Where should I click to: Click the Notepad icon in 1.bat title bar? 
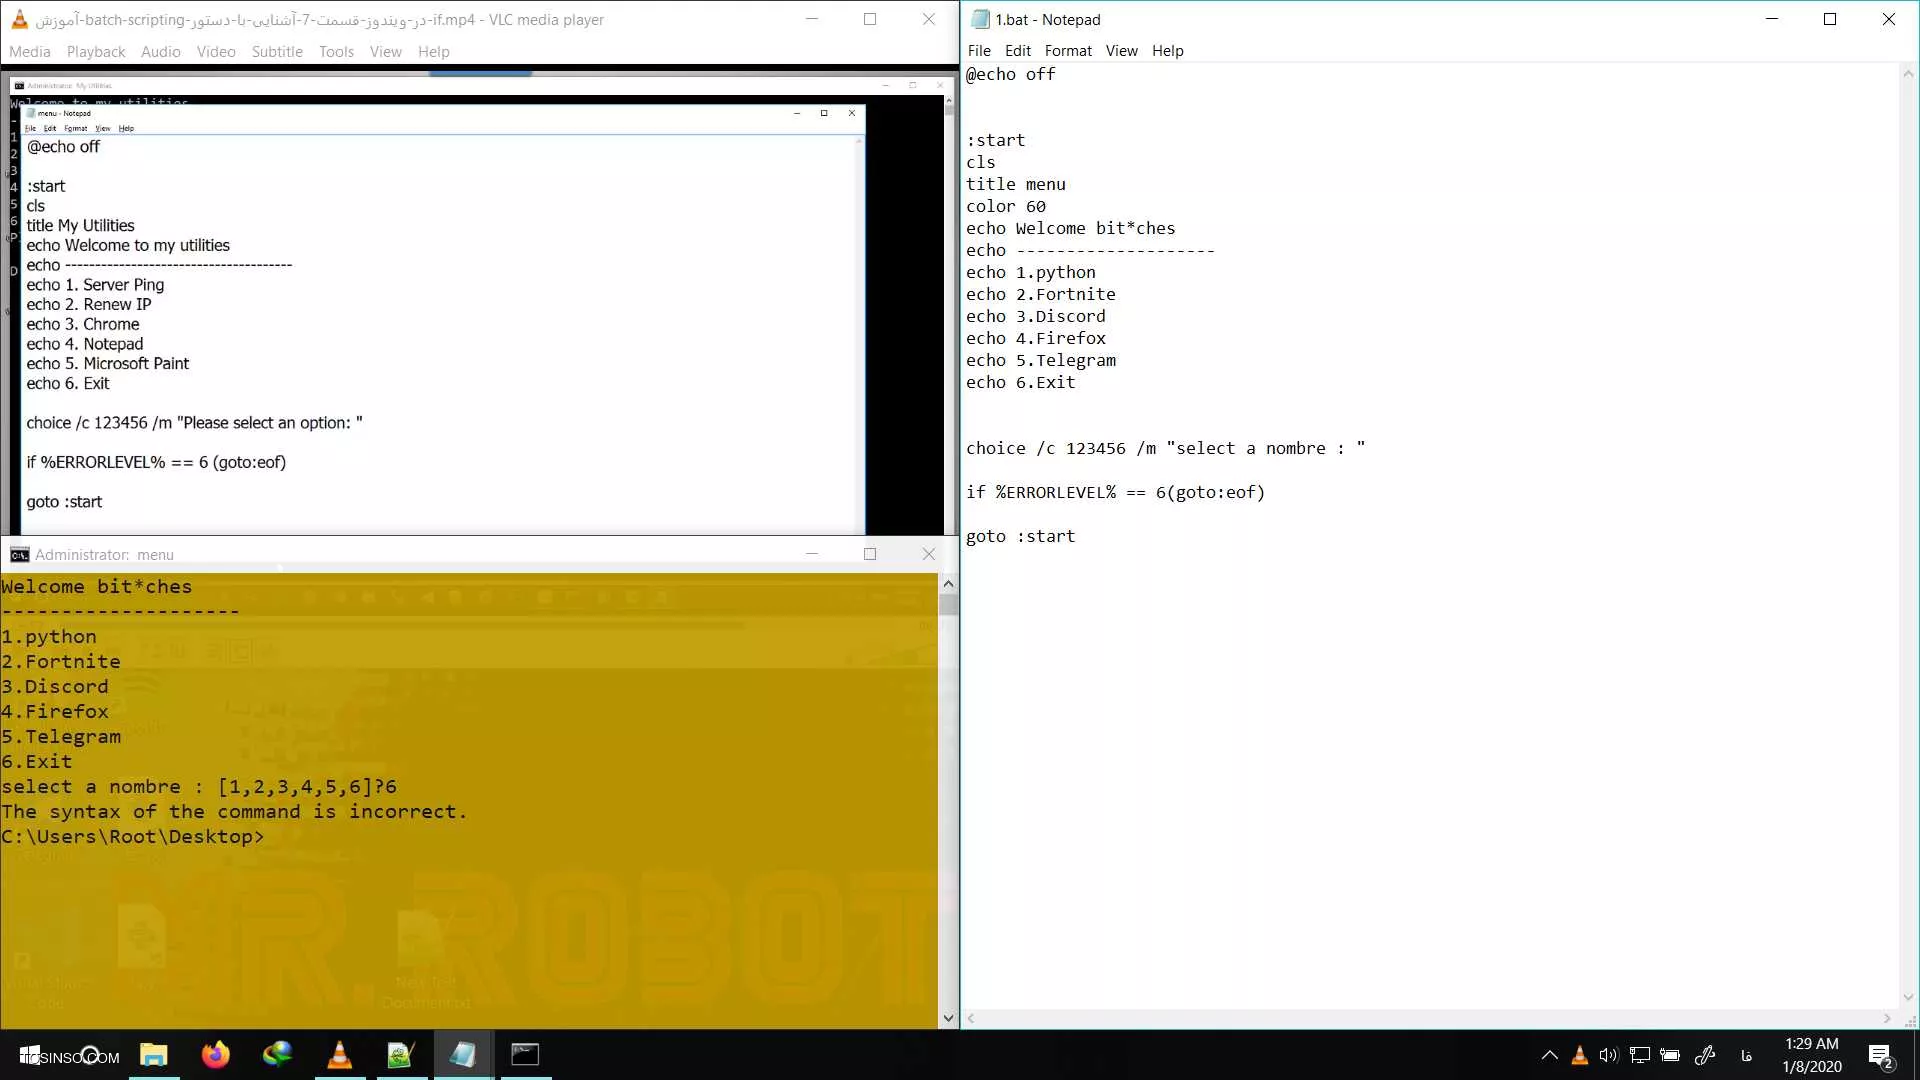(980, 19)
